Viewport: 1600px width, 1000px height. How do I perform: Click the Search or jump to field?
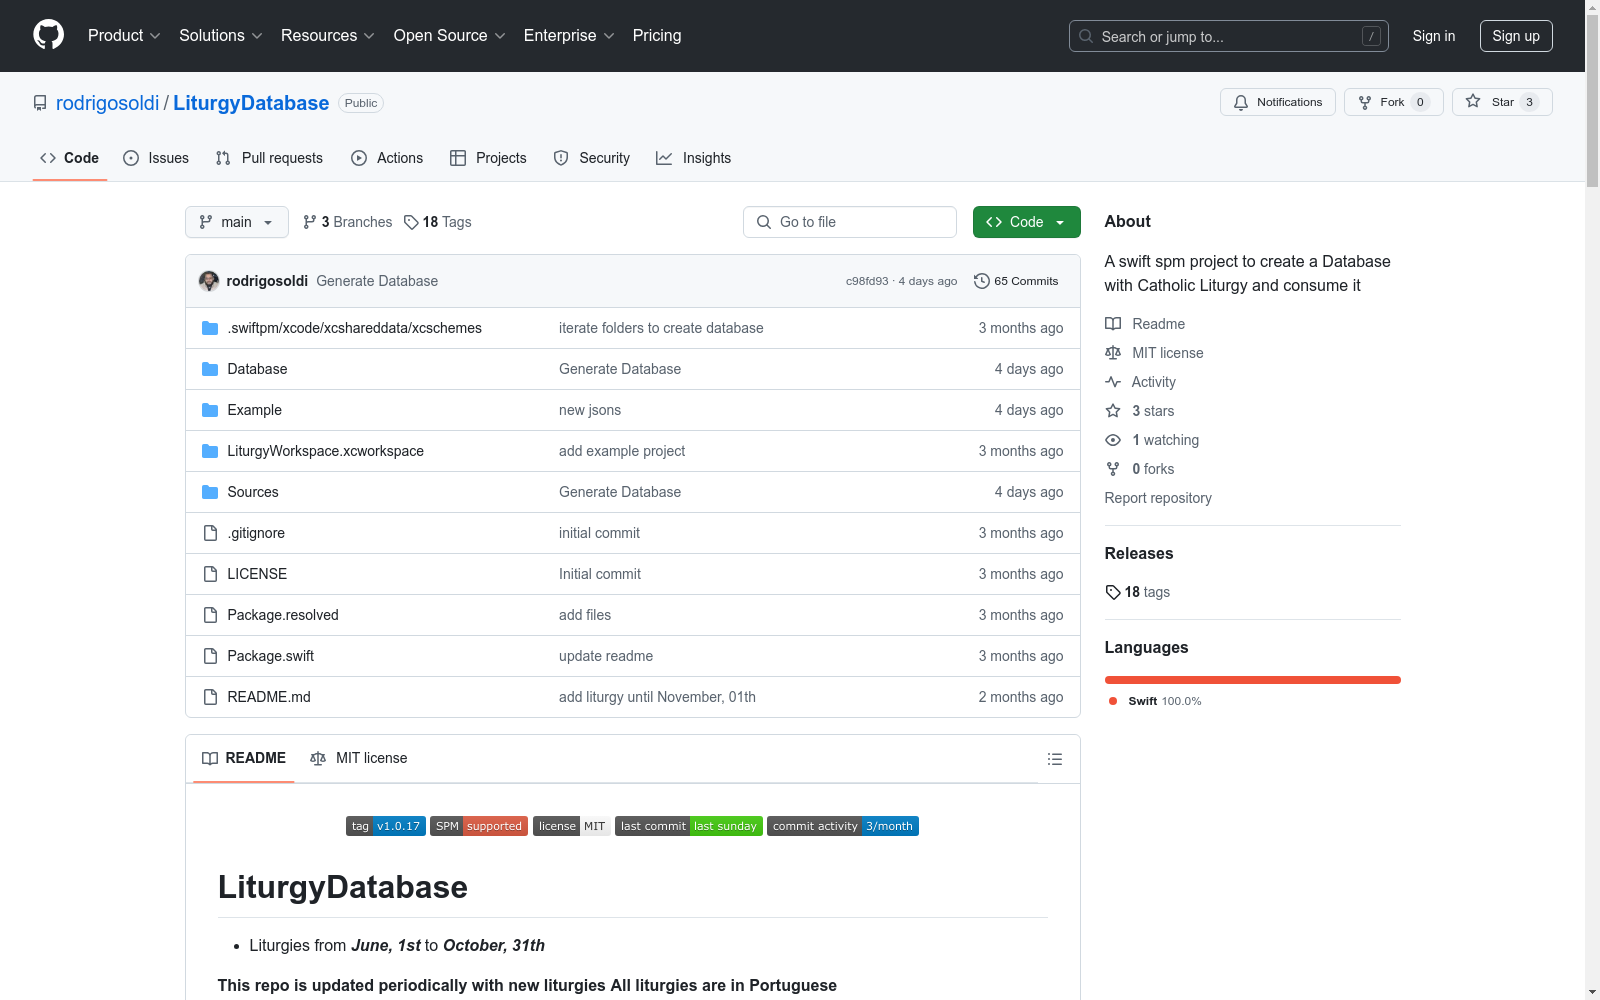(x=1229, y=36)
